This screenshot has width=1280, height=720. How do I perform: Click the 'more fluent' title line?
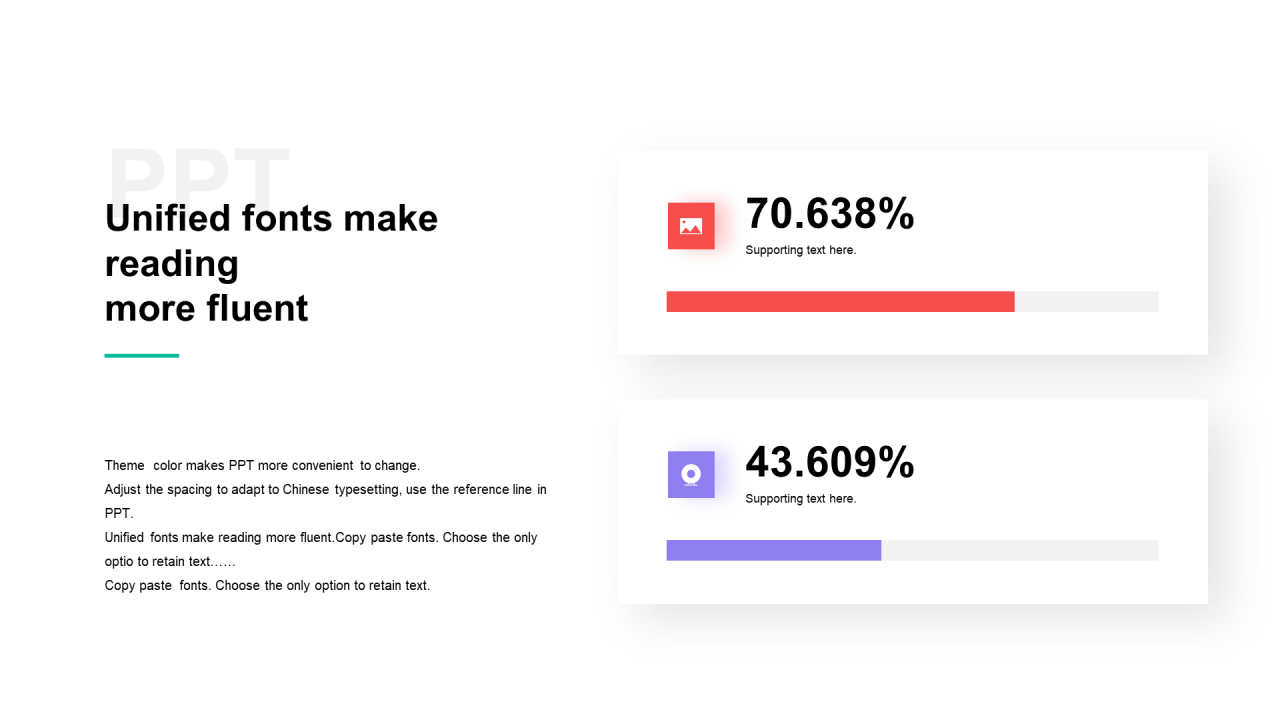(206, 308)
